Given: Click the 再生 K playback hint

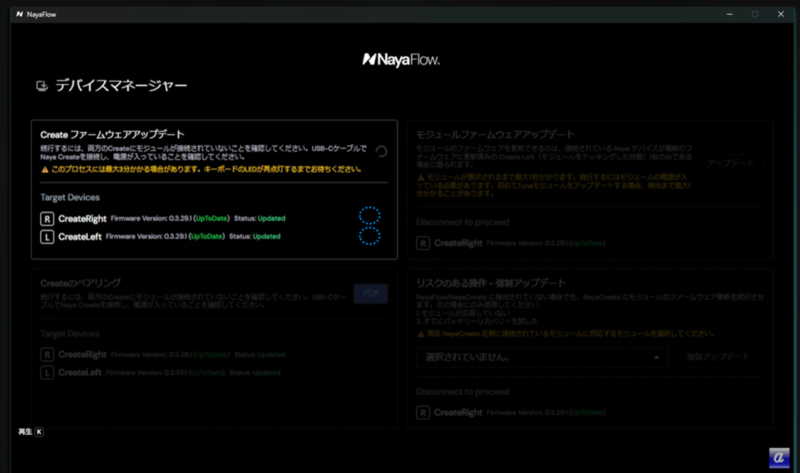Looking at the screenshot, I should [x=30, y=432].
